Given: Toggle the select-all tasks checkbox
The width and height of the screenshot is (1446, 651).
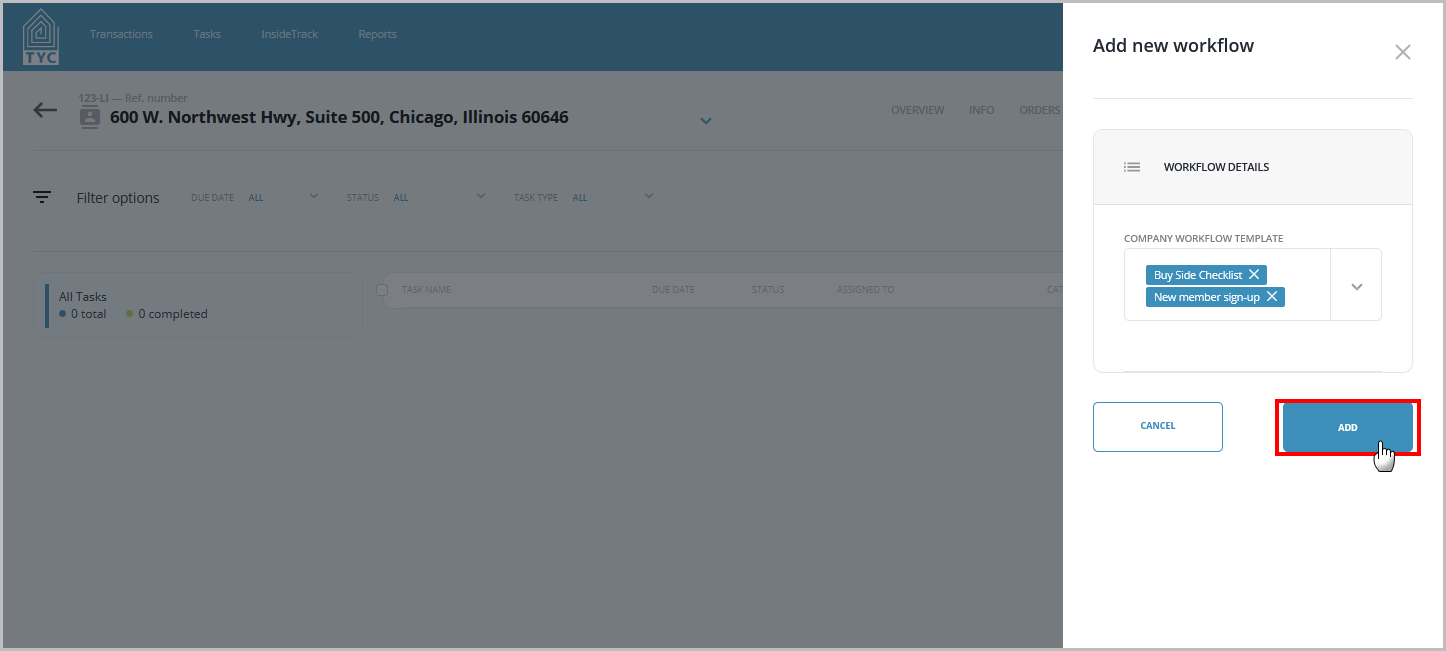Looking at the screenshot, I should point(381,290).
